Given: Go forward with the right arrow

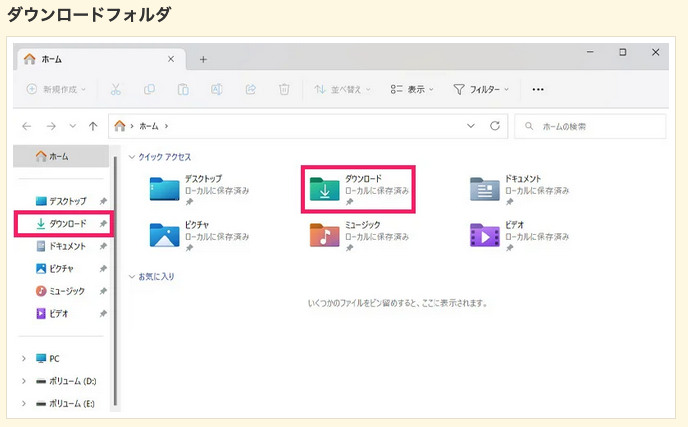Looking at the screenshot, I should (51, 126).
